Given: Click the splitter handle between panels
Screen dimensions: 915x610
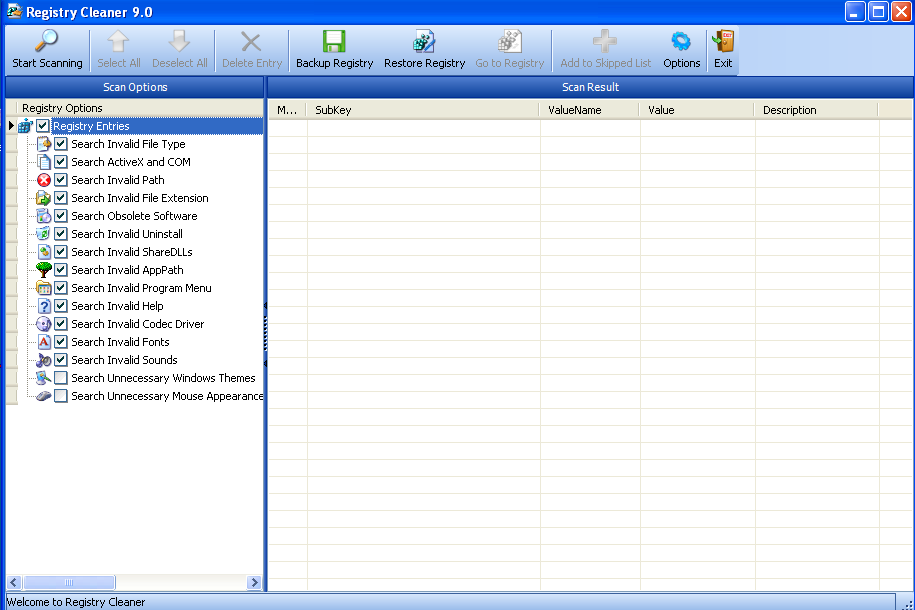Looking at the screenshot, I should click(266, 334).
